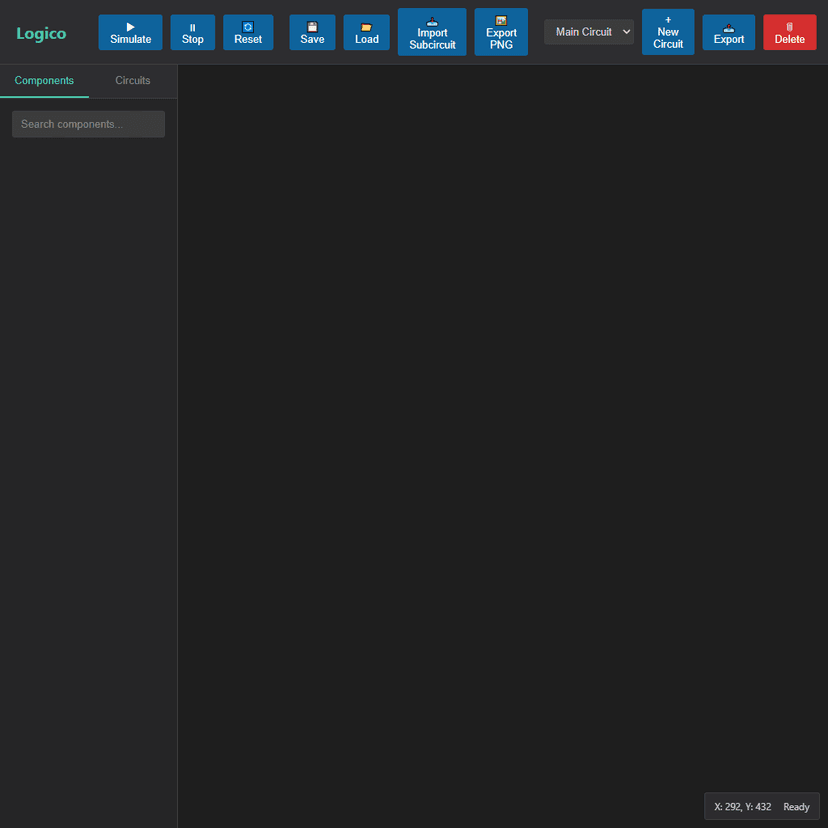Click the Save disk icon

pos(311,24)
